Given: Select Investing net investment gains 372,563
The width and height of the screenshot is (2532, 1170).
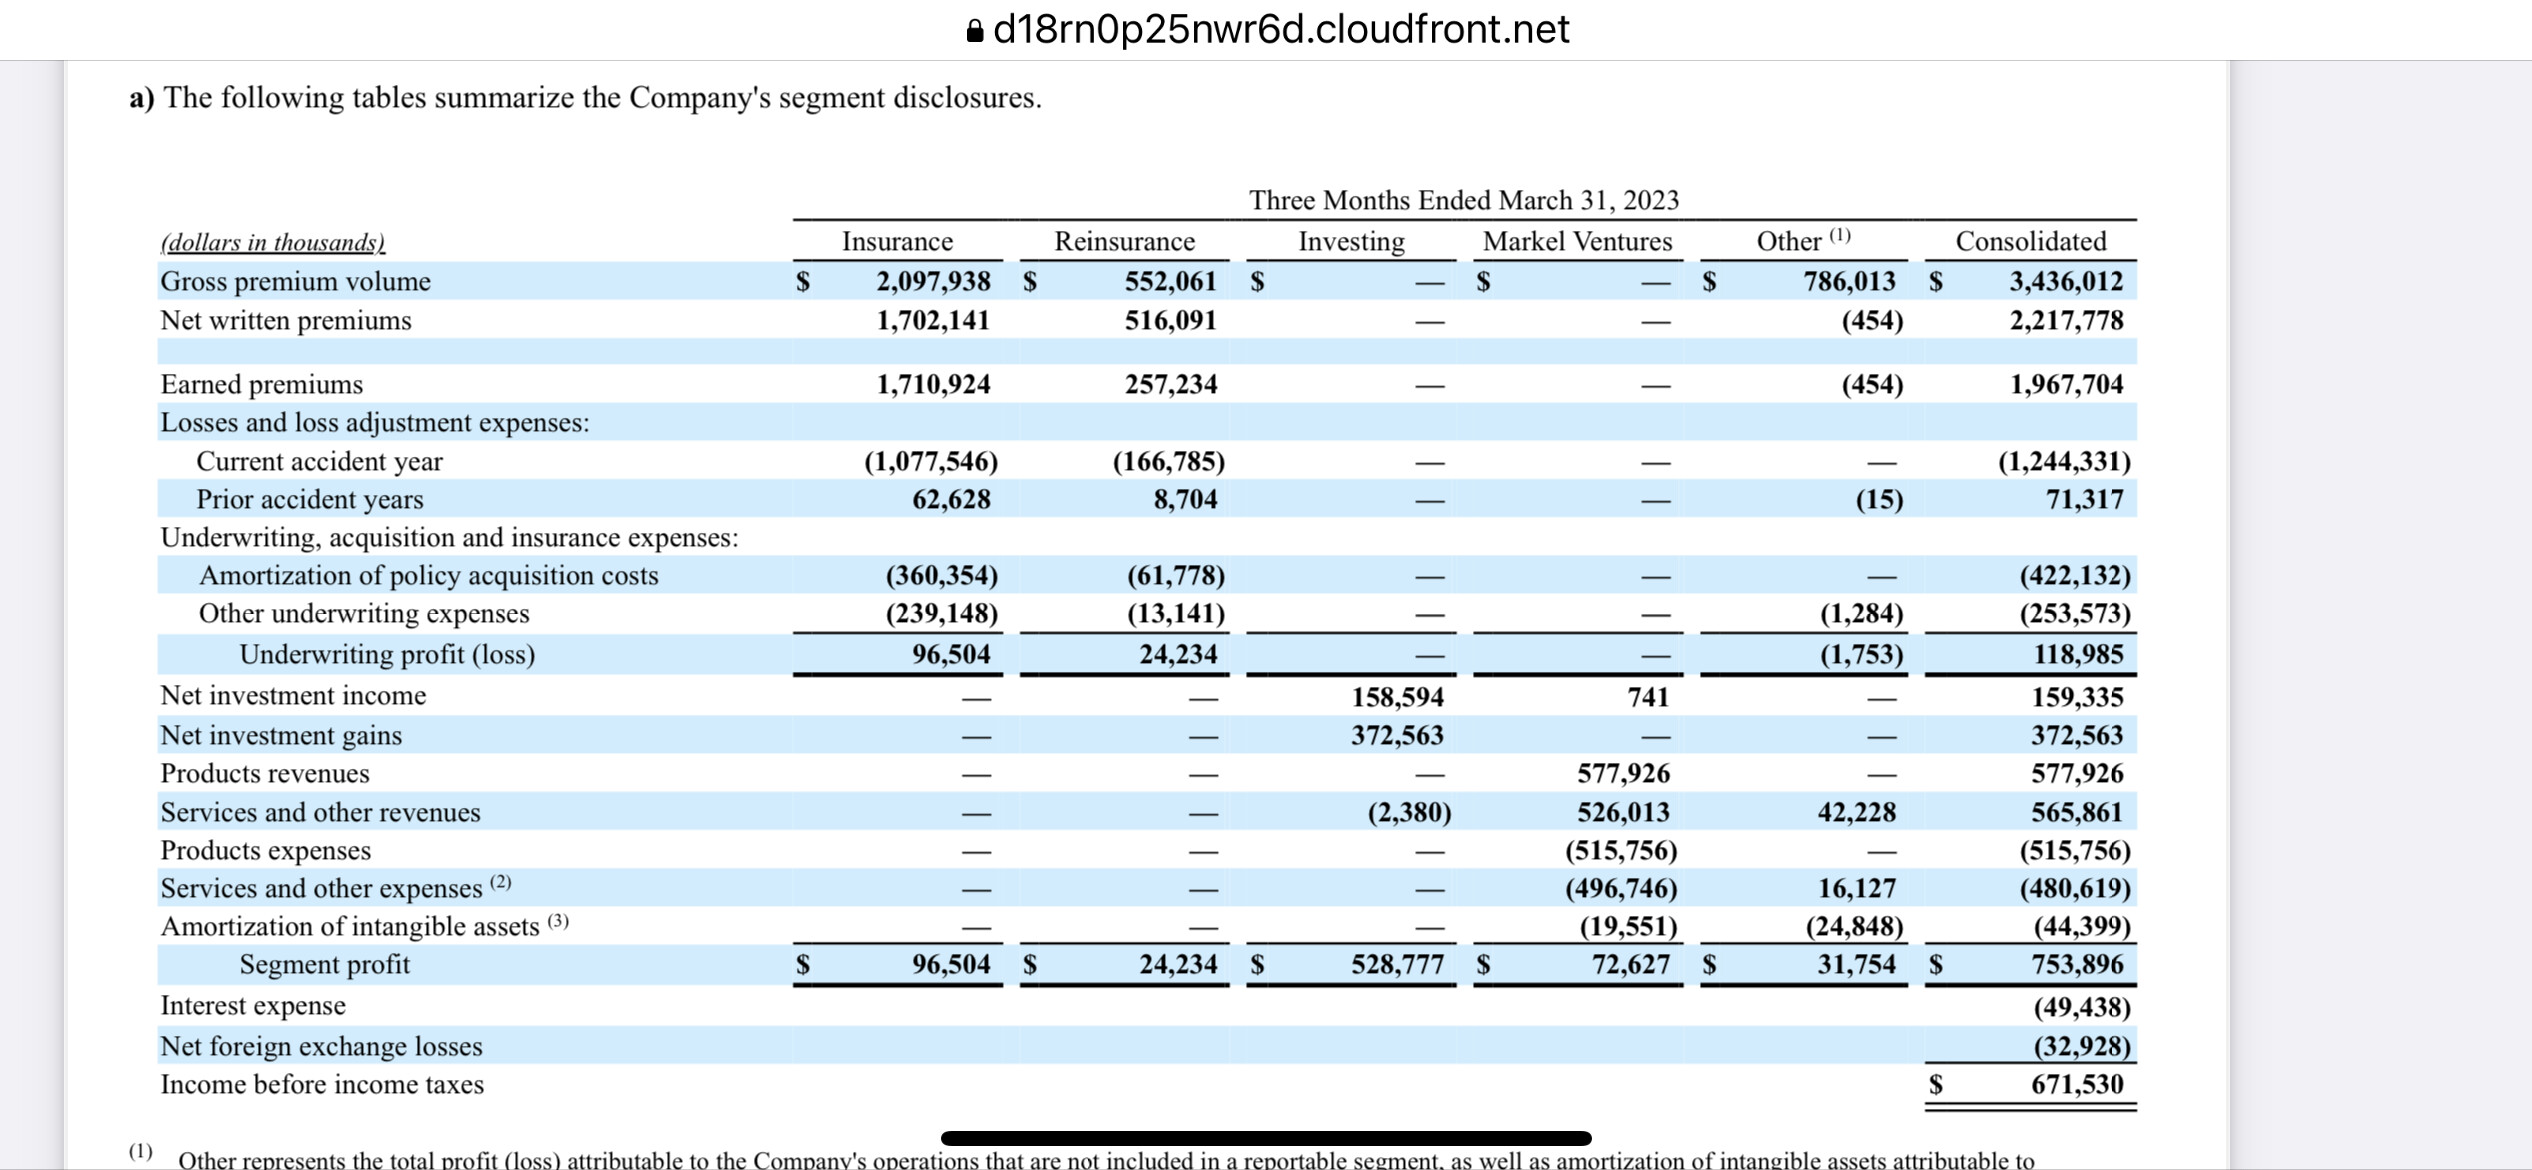Looking at the screenshot, I should click(1397, 735).
